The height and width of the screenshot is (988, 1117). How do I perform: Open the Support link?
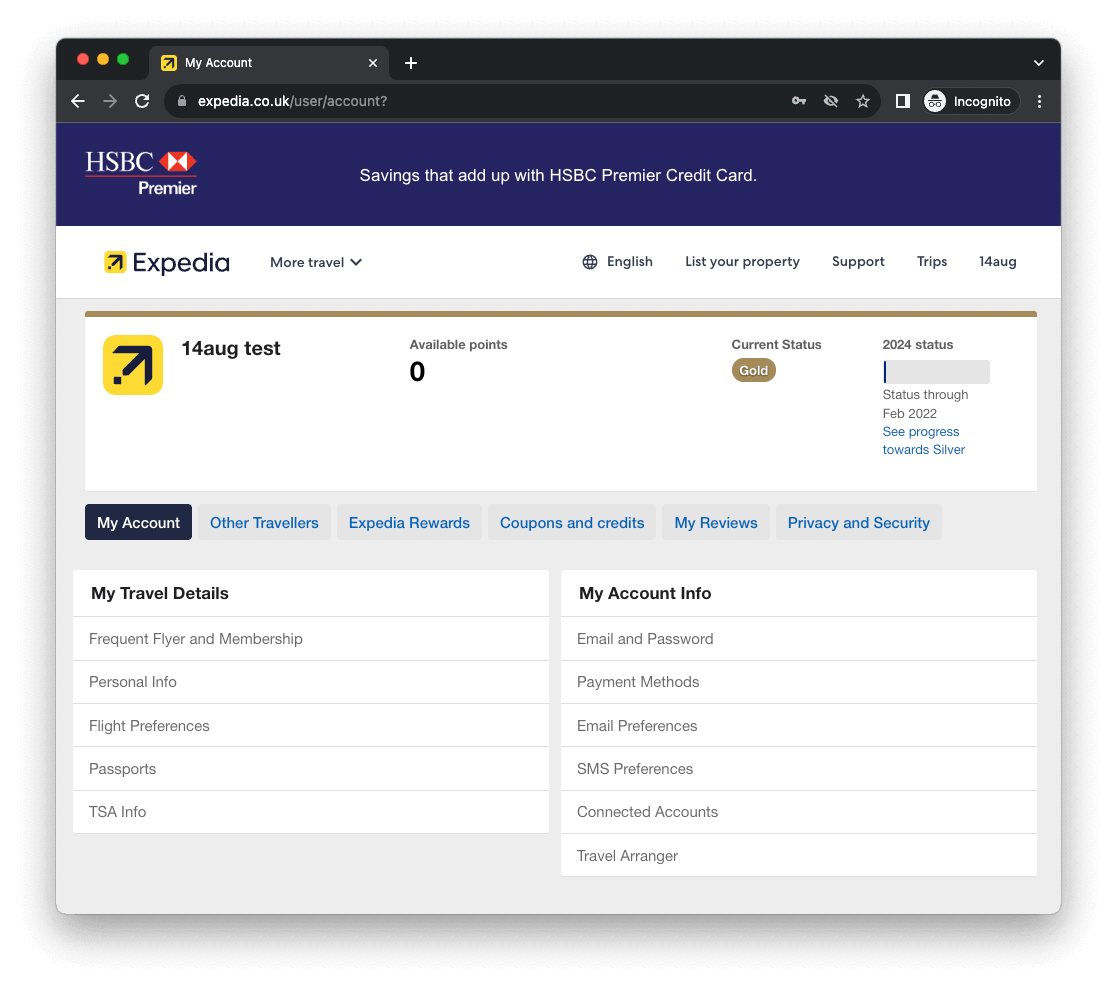point(858,261)
